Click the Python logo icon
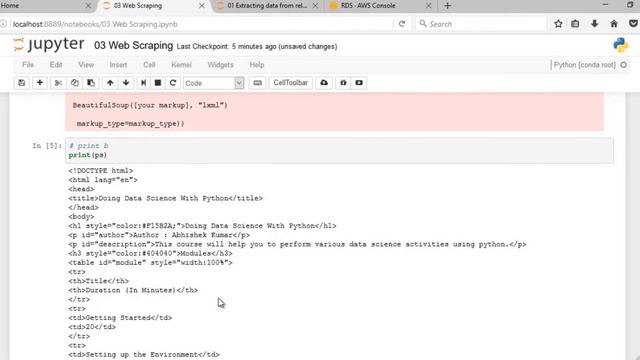This screenshot has height=360, width=640. tap(621, 45)
